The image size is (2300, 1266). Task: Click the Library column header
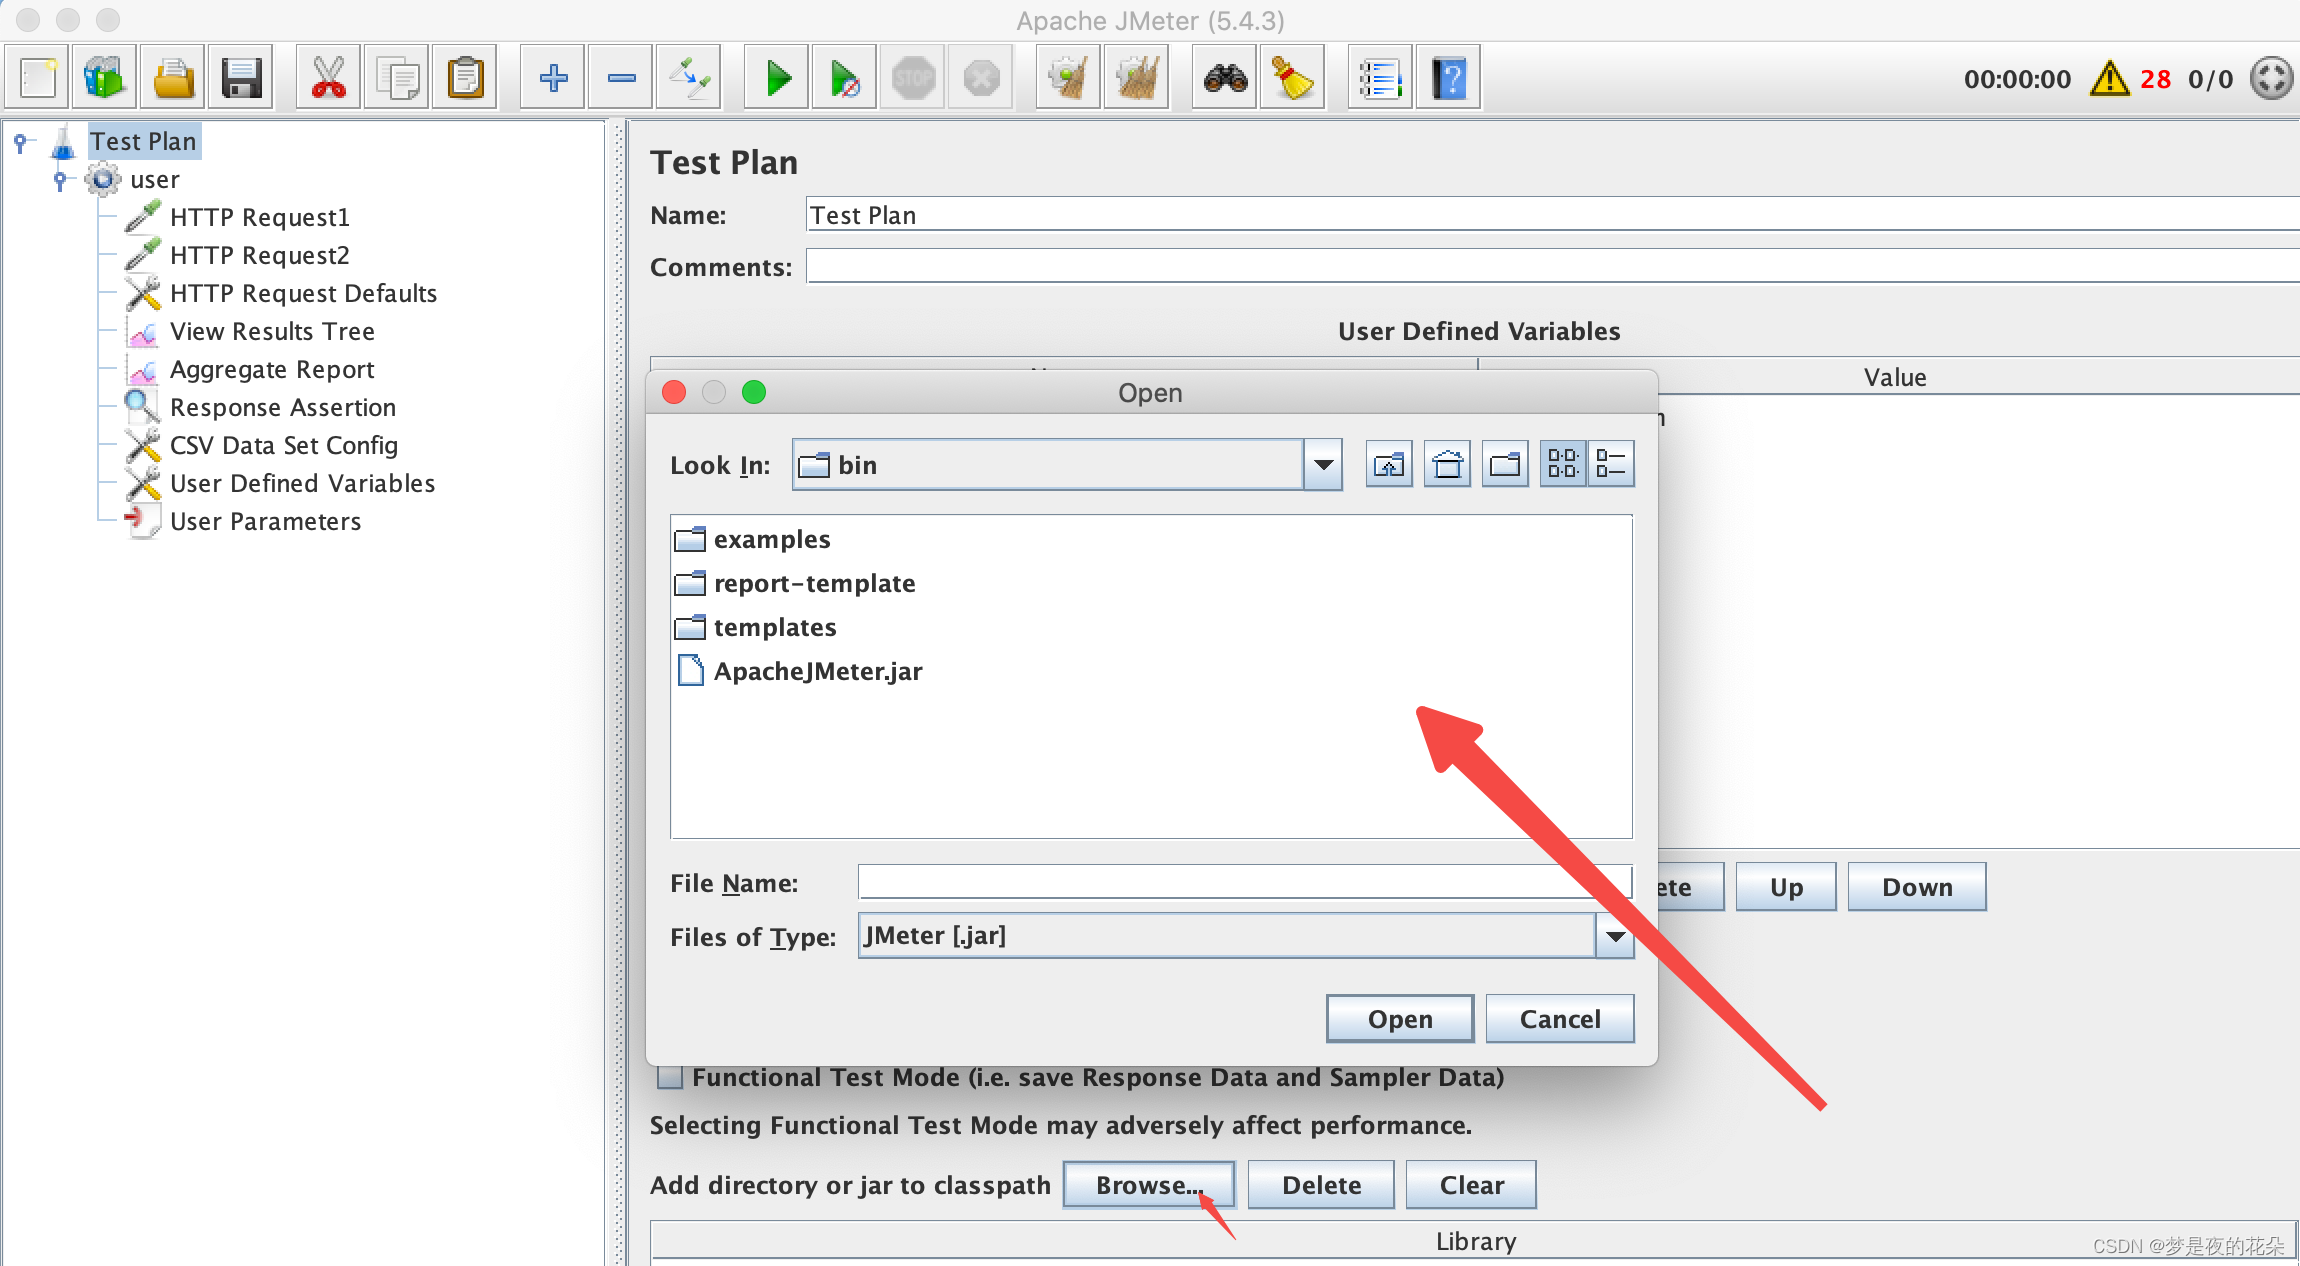[x=1475, y=1241]
